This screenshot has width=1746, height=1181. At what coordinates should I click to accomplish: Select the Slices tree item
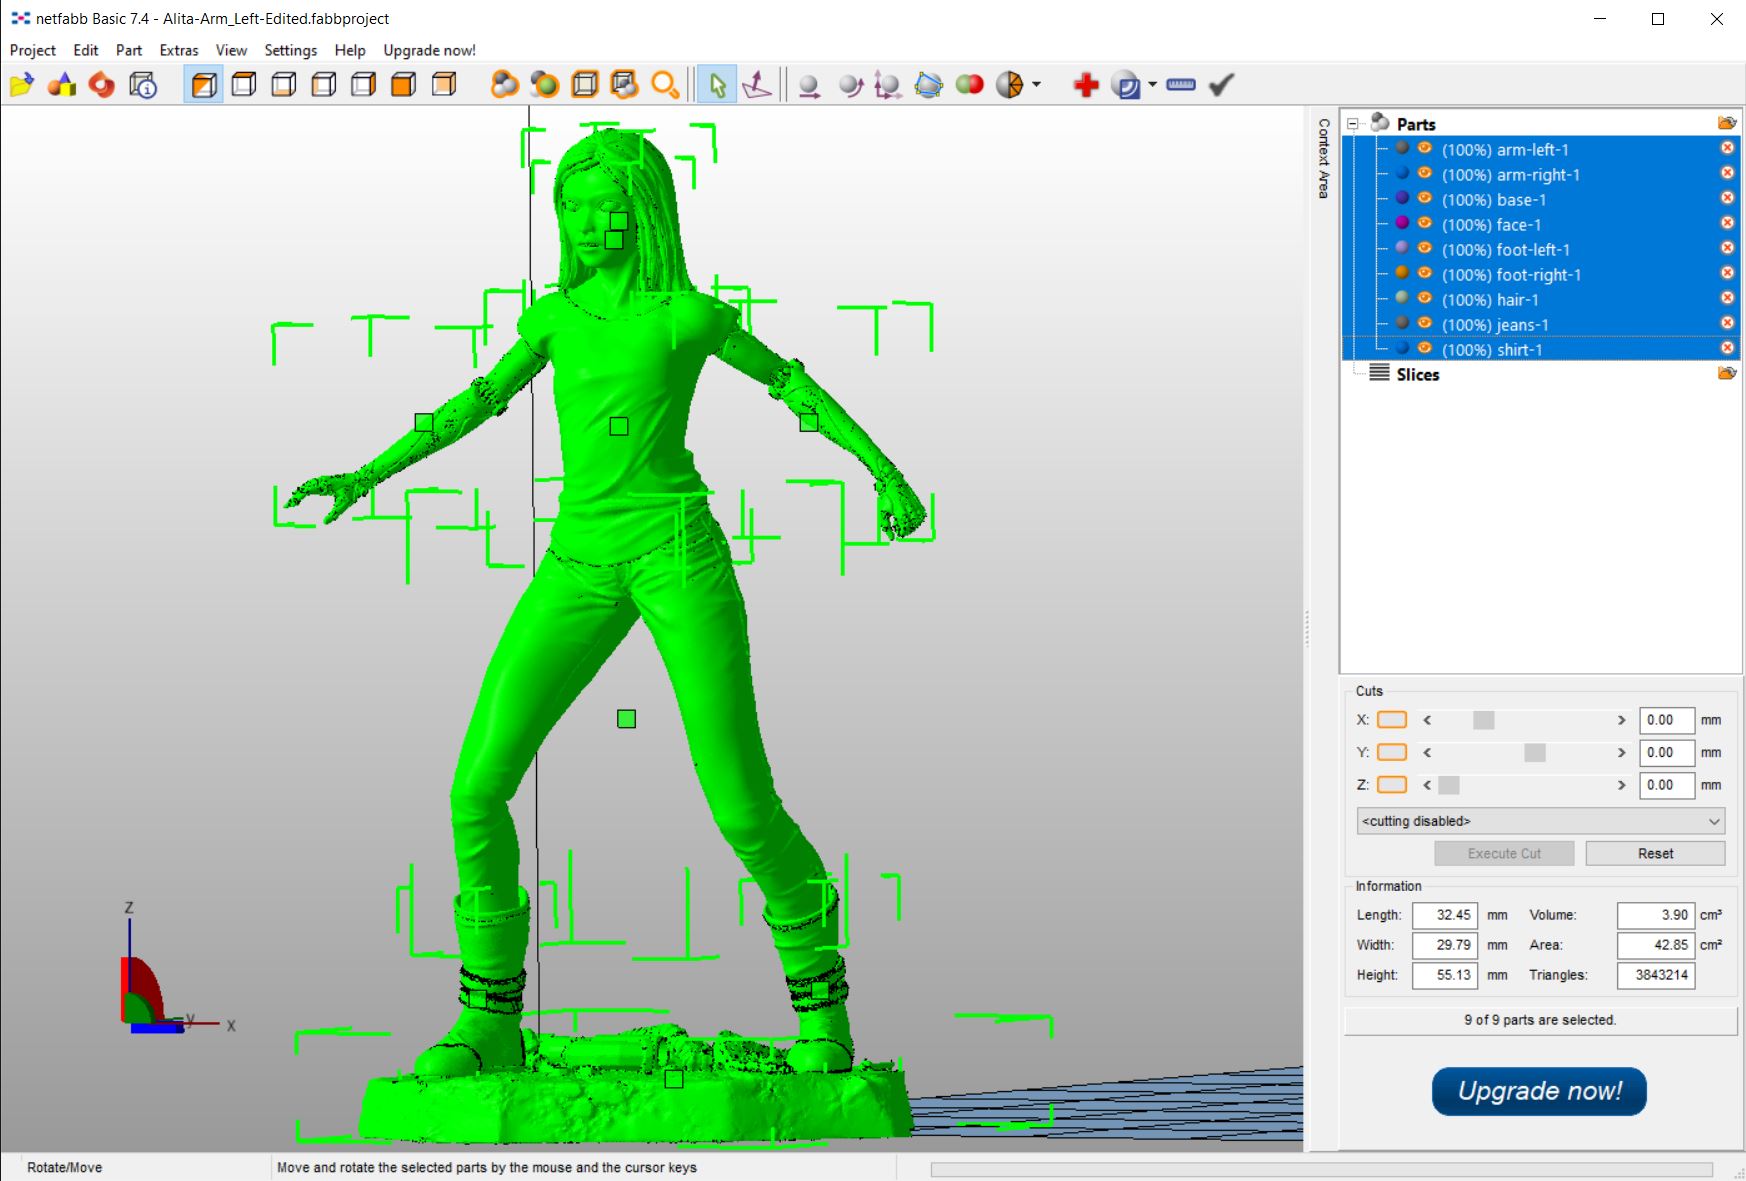pyautogui.click(x=1417, y=374)
